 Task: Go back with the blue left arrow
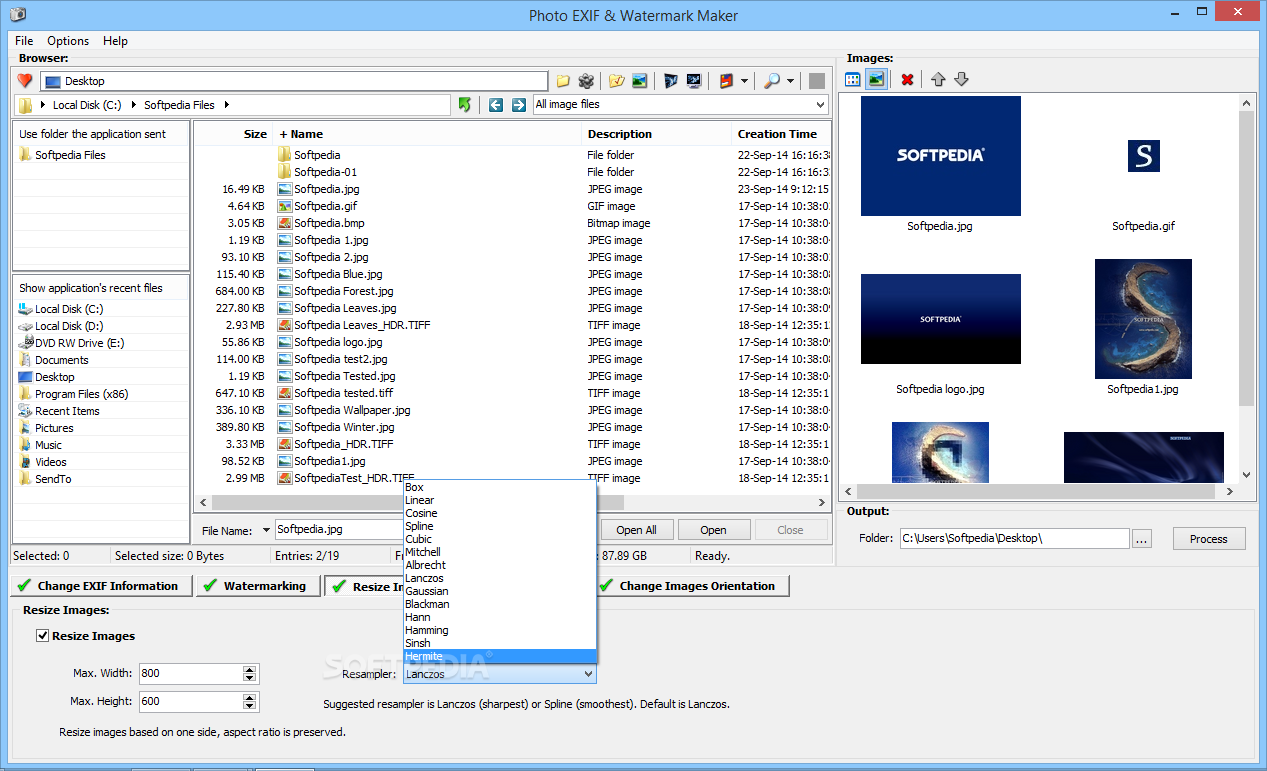[x=496, y=105]
